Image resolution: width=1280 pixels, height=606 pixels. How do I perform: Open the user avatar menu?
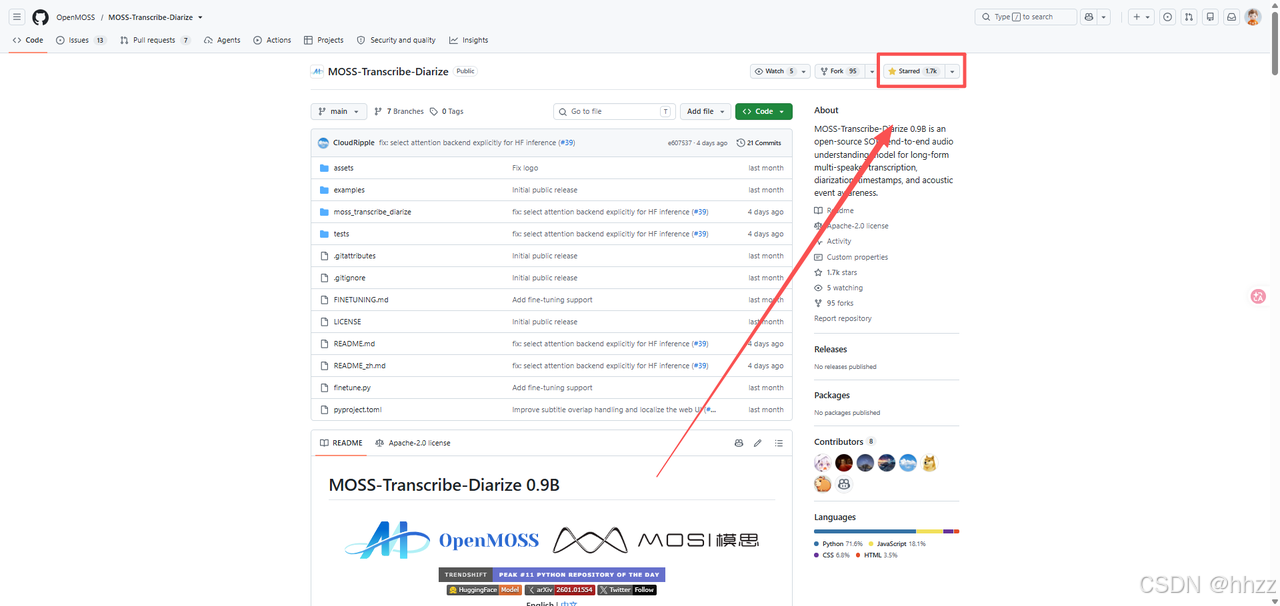pos(1253,17)
